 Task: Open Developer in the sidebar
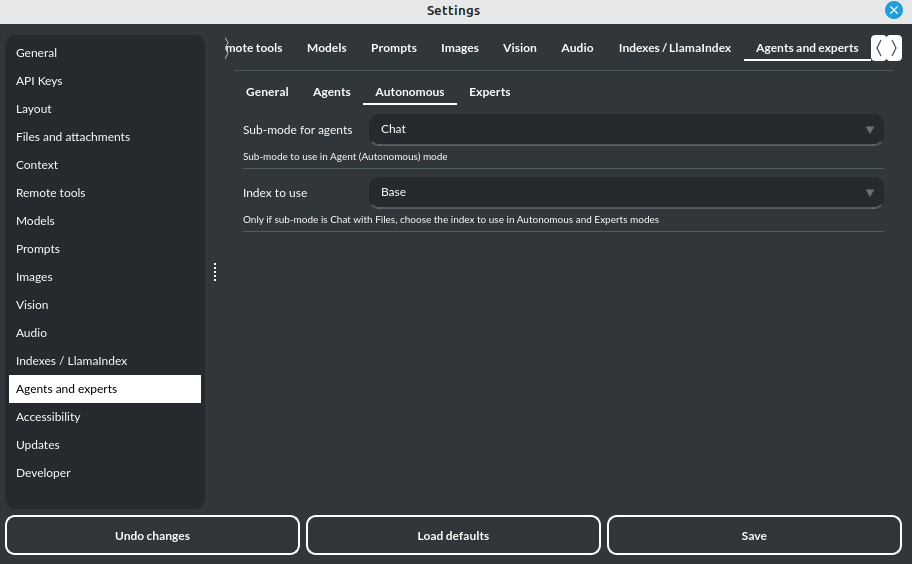(x=105, y=473)
